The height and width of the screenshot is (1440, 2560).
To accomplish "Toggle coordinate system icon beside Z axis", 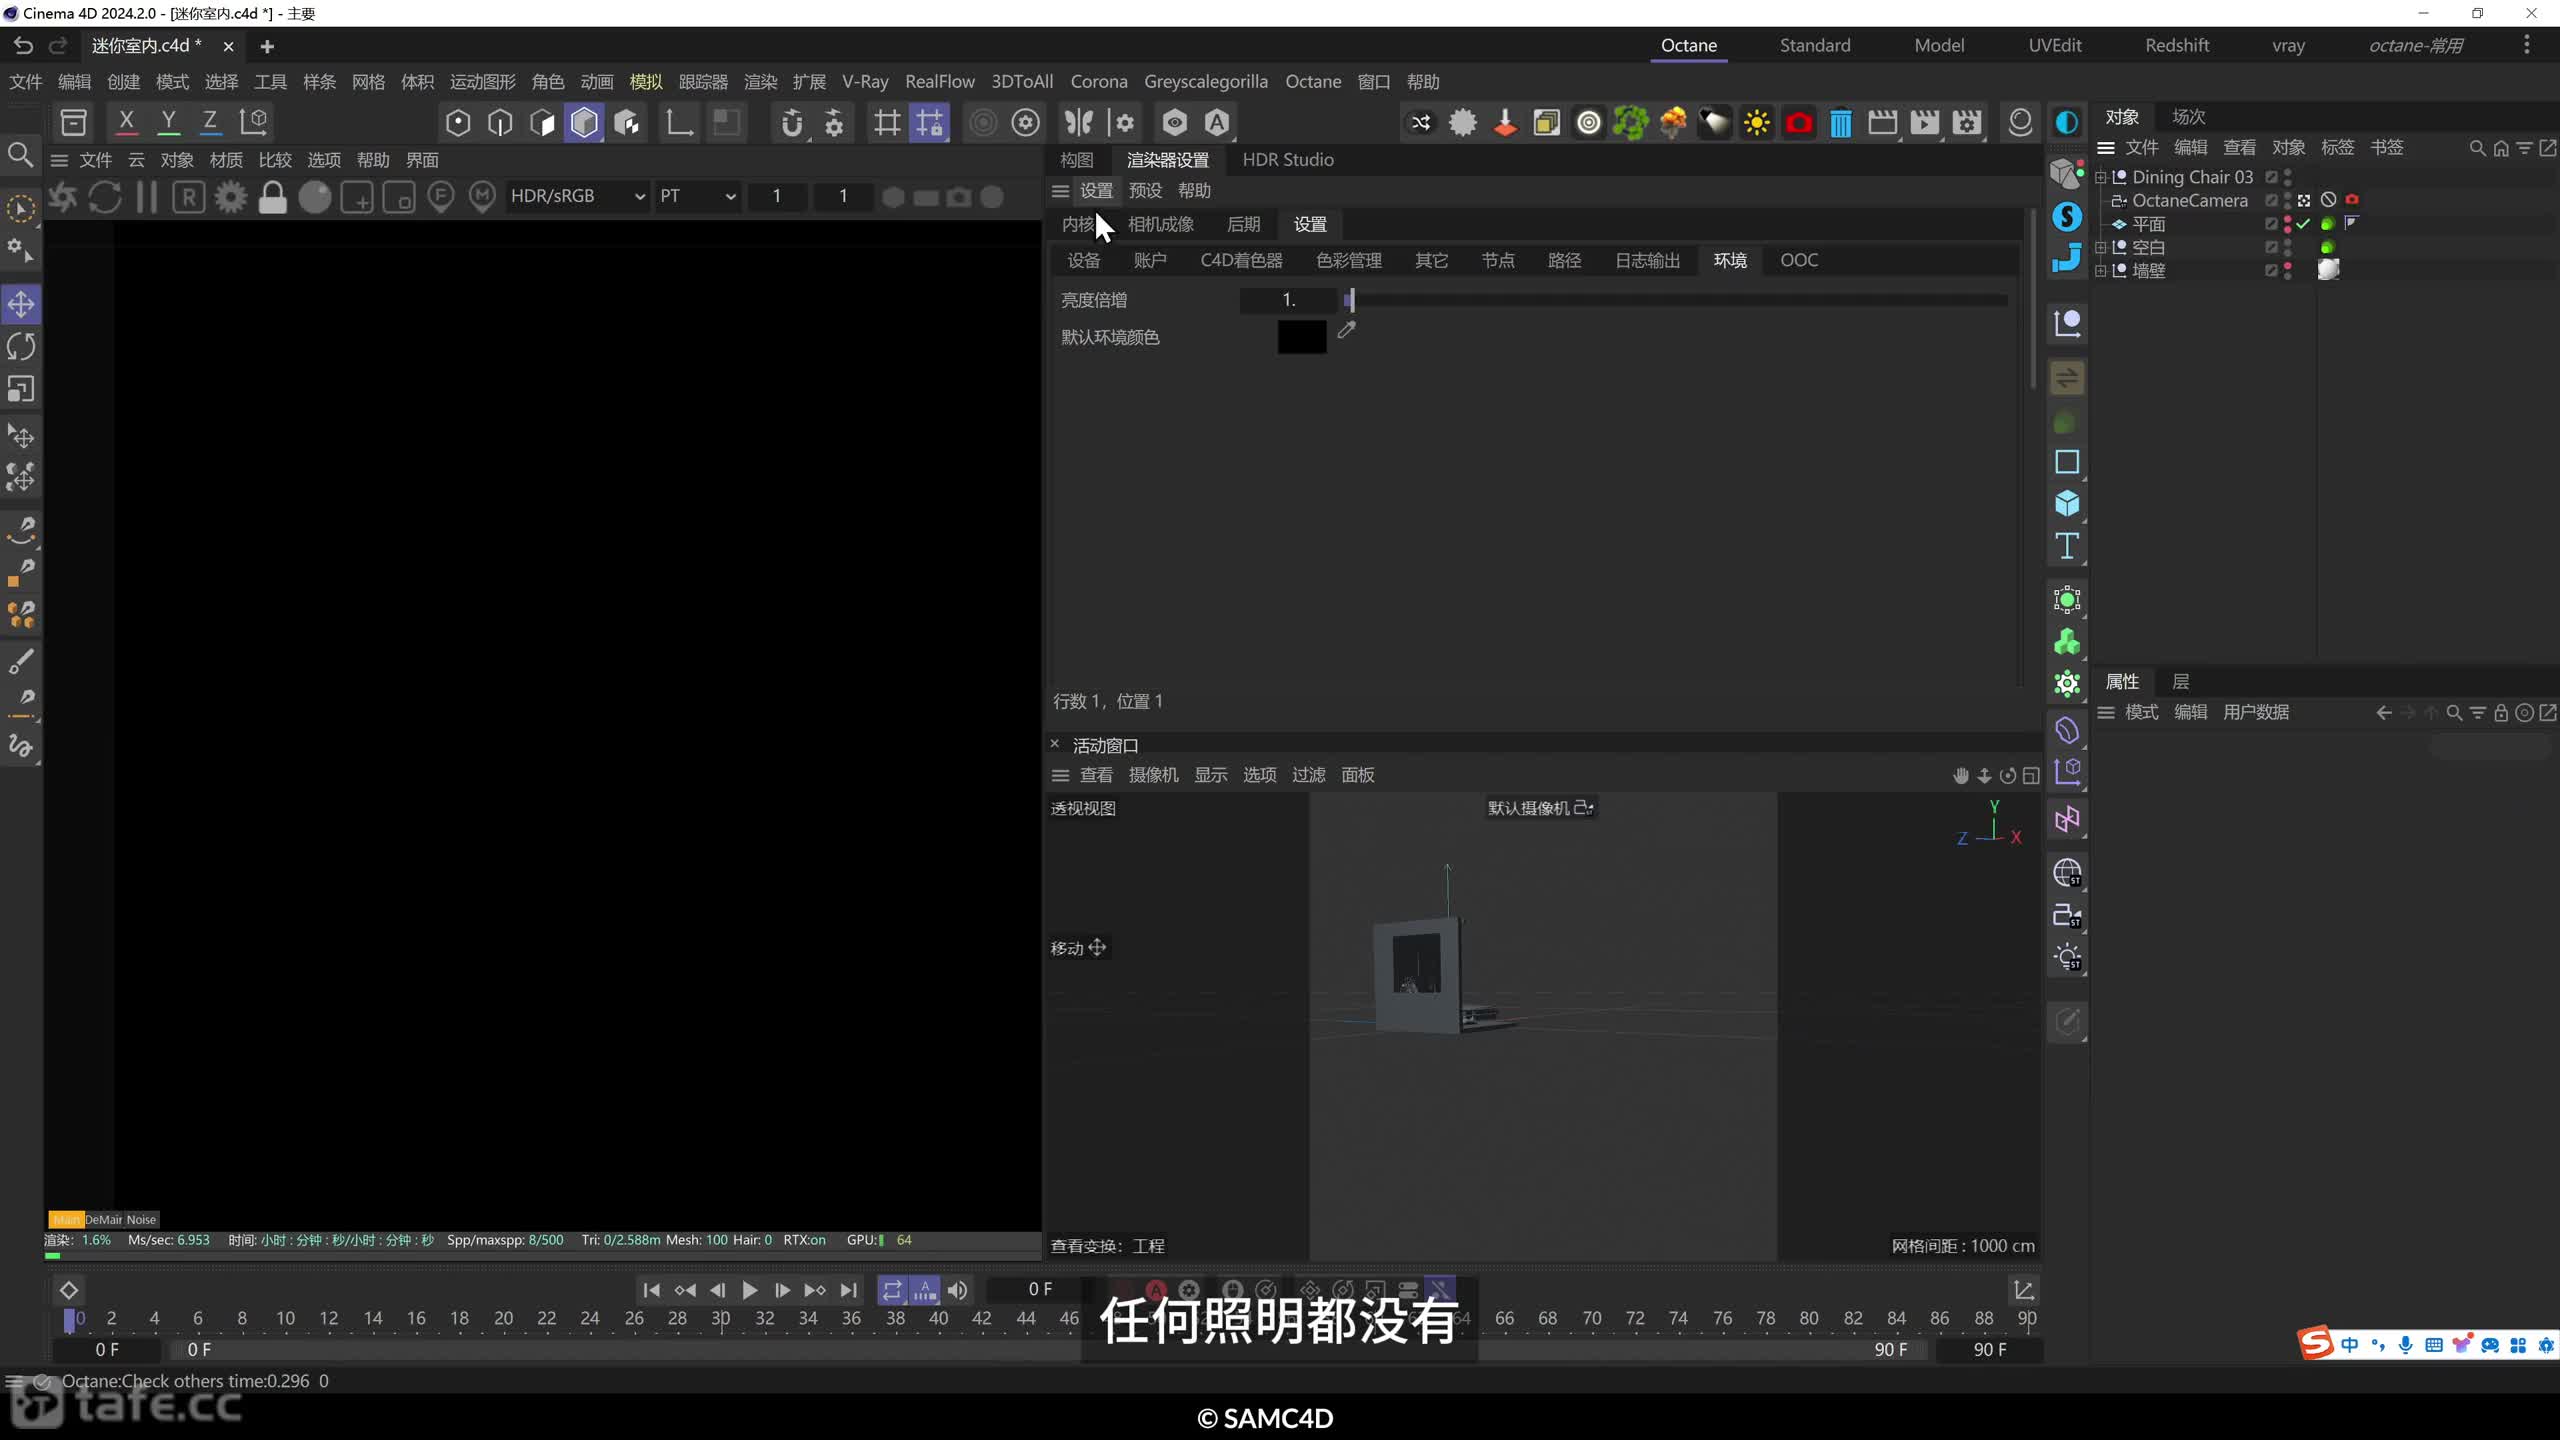I will [x=254, y=122].
